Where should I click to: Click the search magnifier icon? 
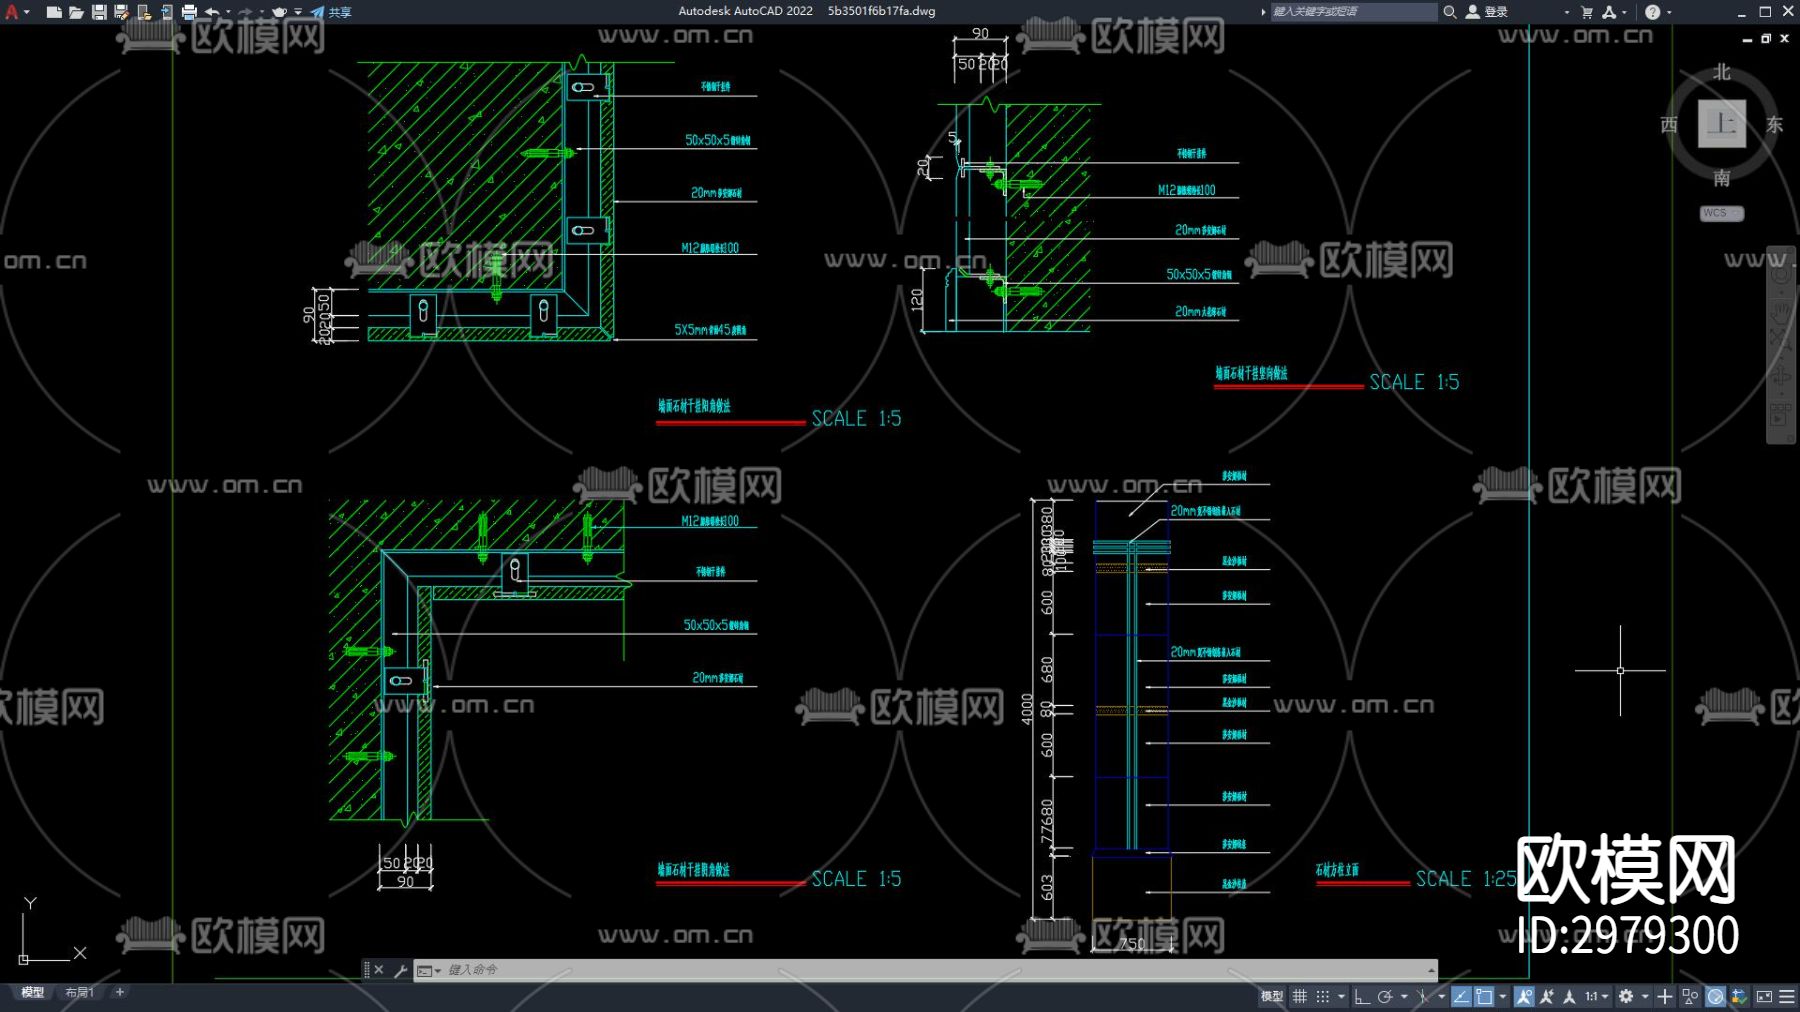coord(1449,12)
